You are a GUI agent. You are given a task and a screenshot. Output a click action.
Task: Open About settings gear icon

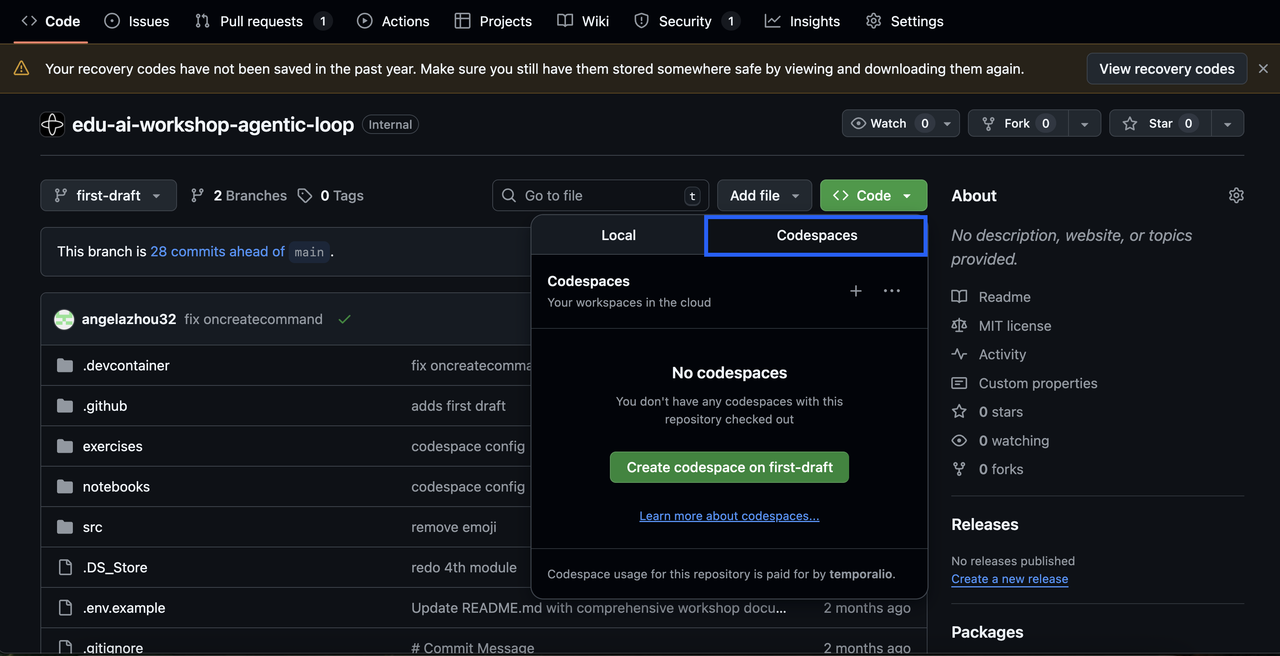coord(1236,195)
